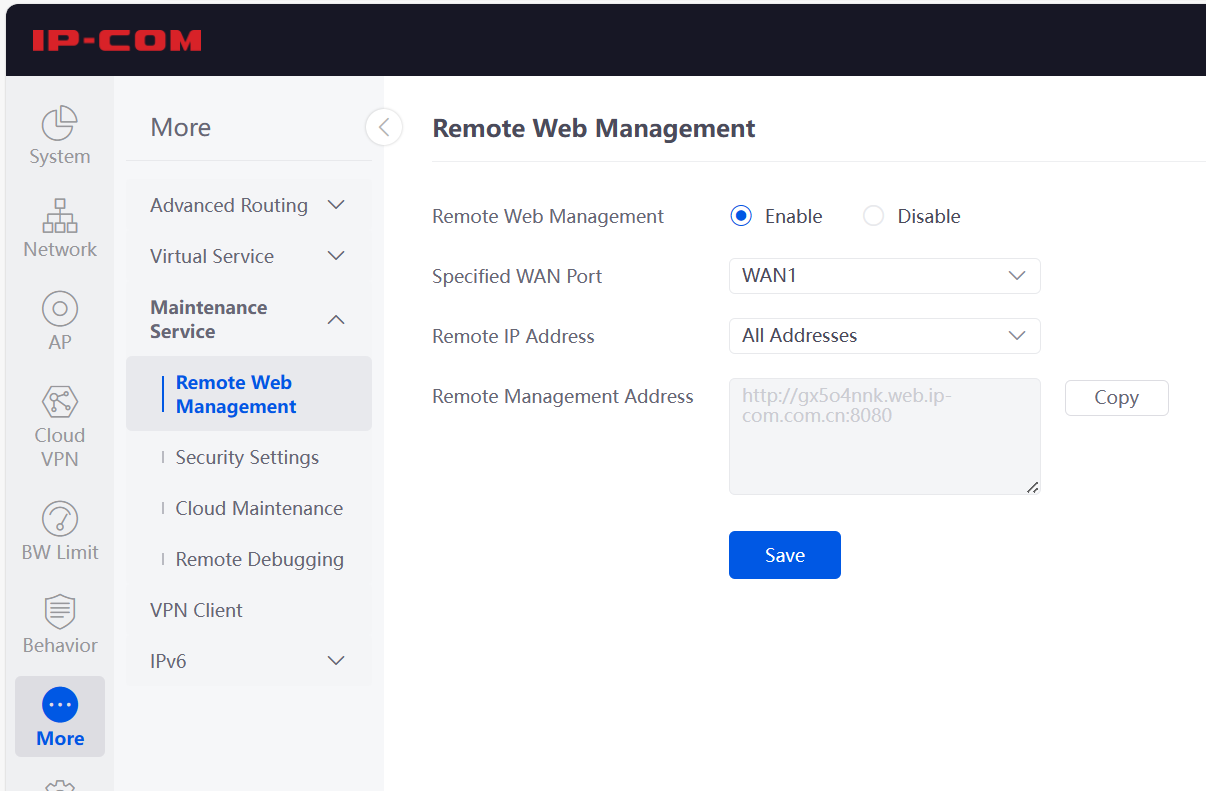Click the IP-COM logo

[x=116, y=40]
